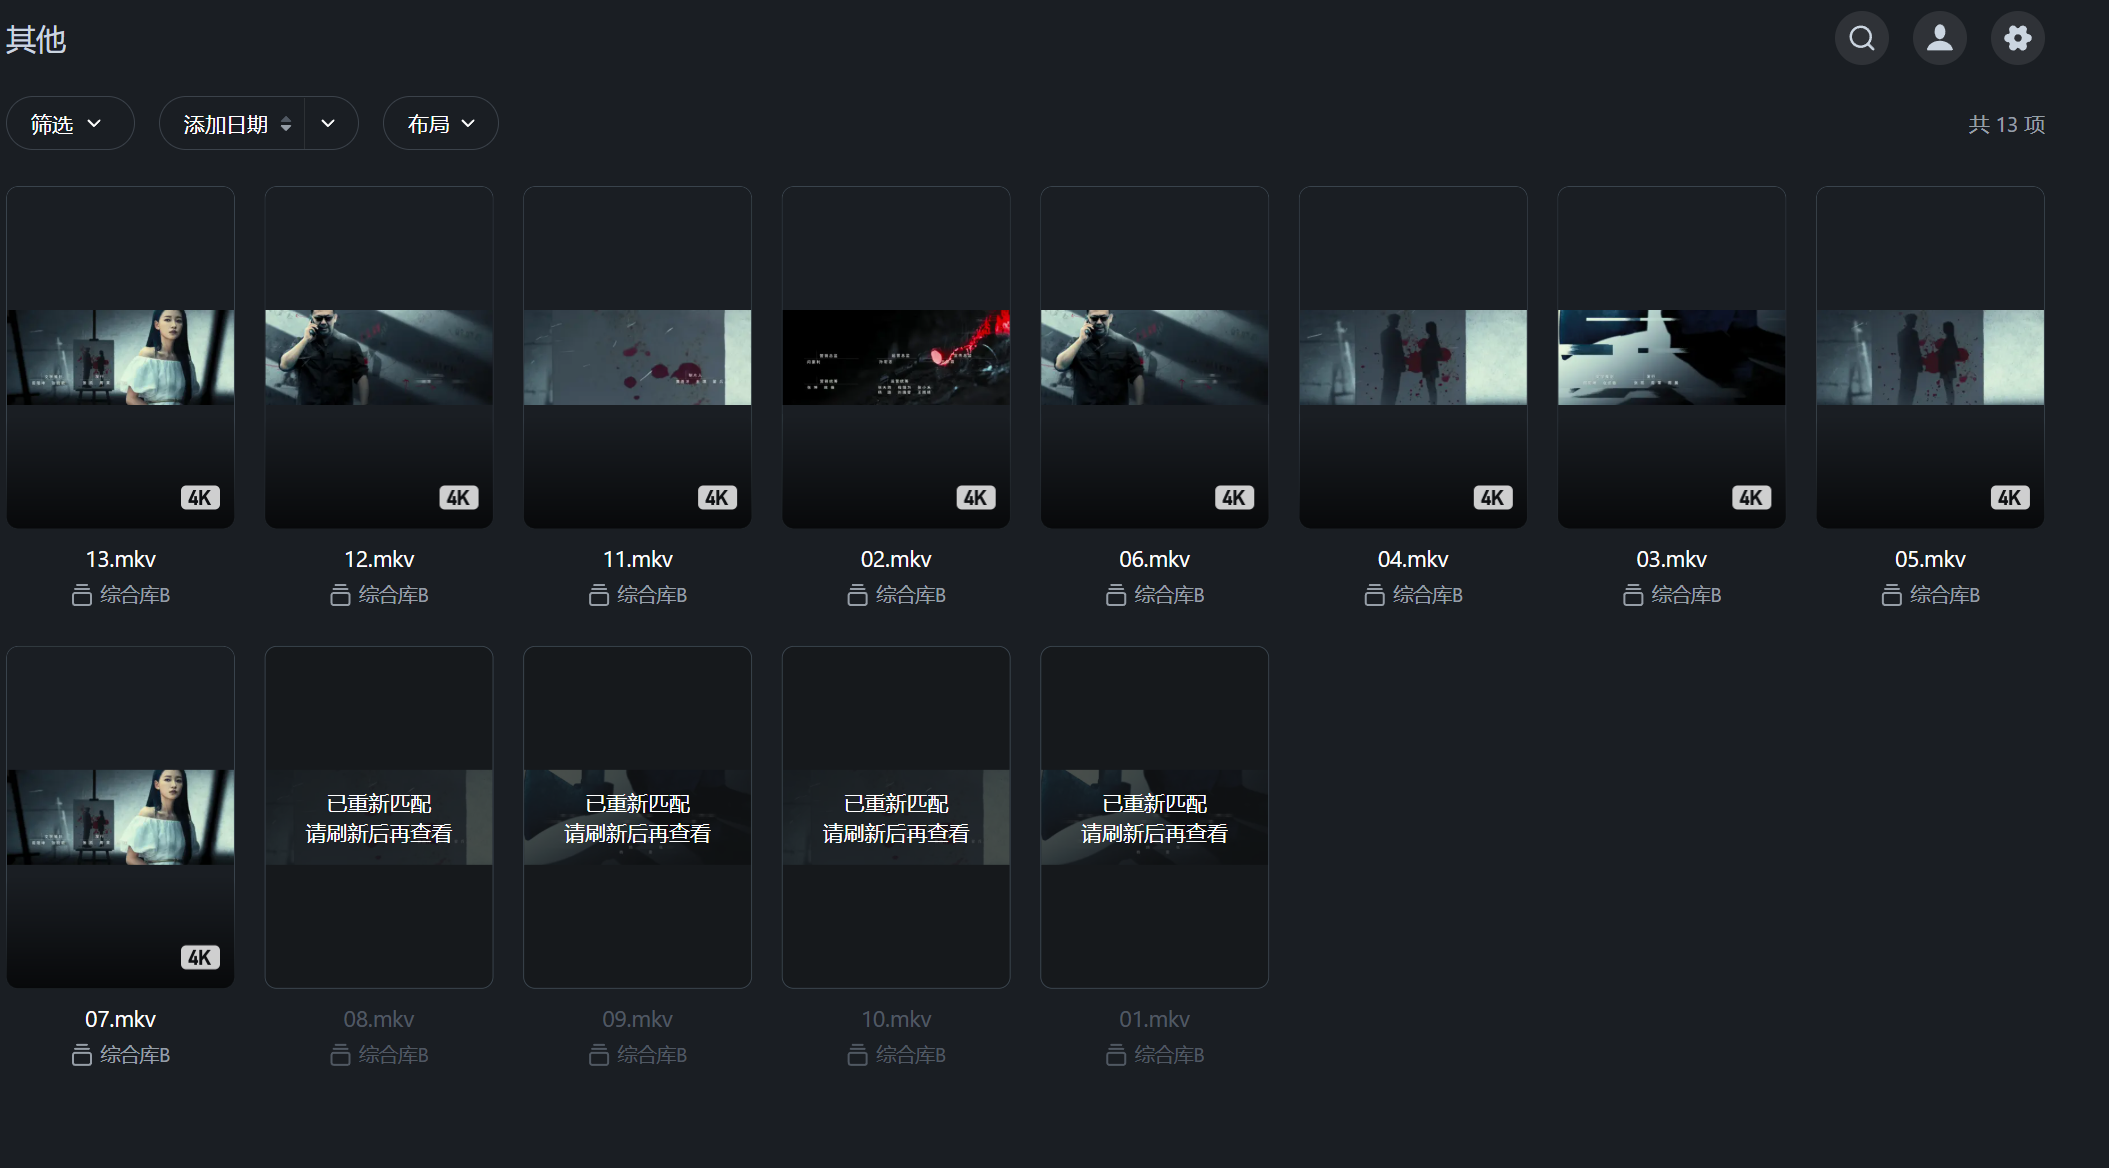Expand the 布局 layout dropdown
The image size is (2109, 1168).
tap(440, 124)
